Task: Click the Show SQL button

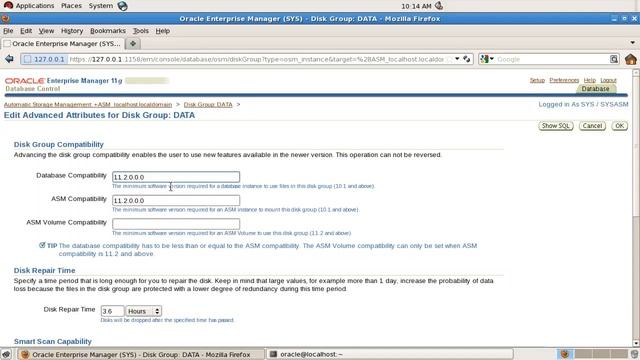Action: (556, 126)
